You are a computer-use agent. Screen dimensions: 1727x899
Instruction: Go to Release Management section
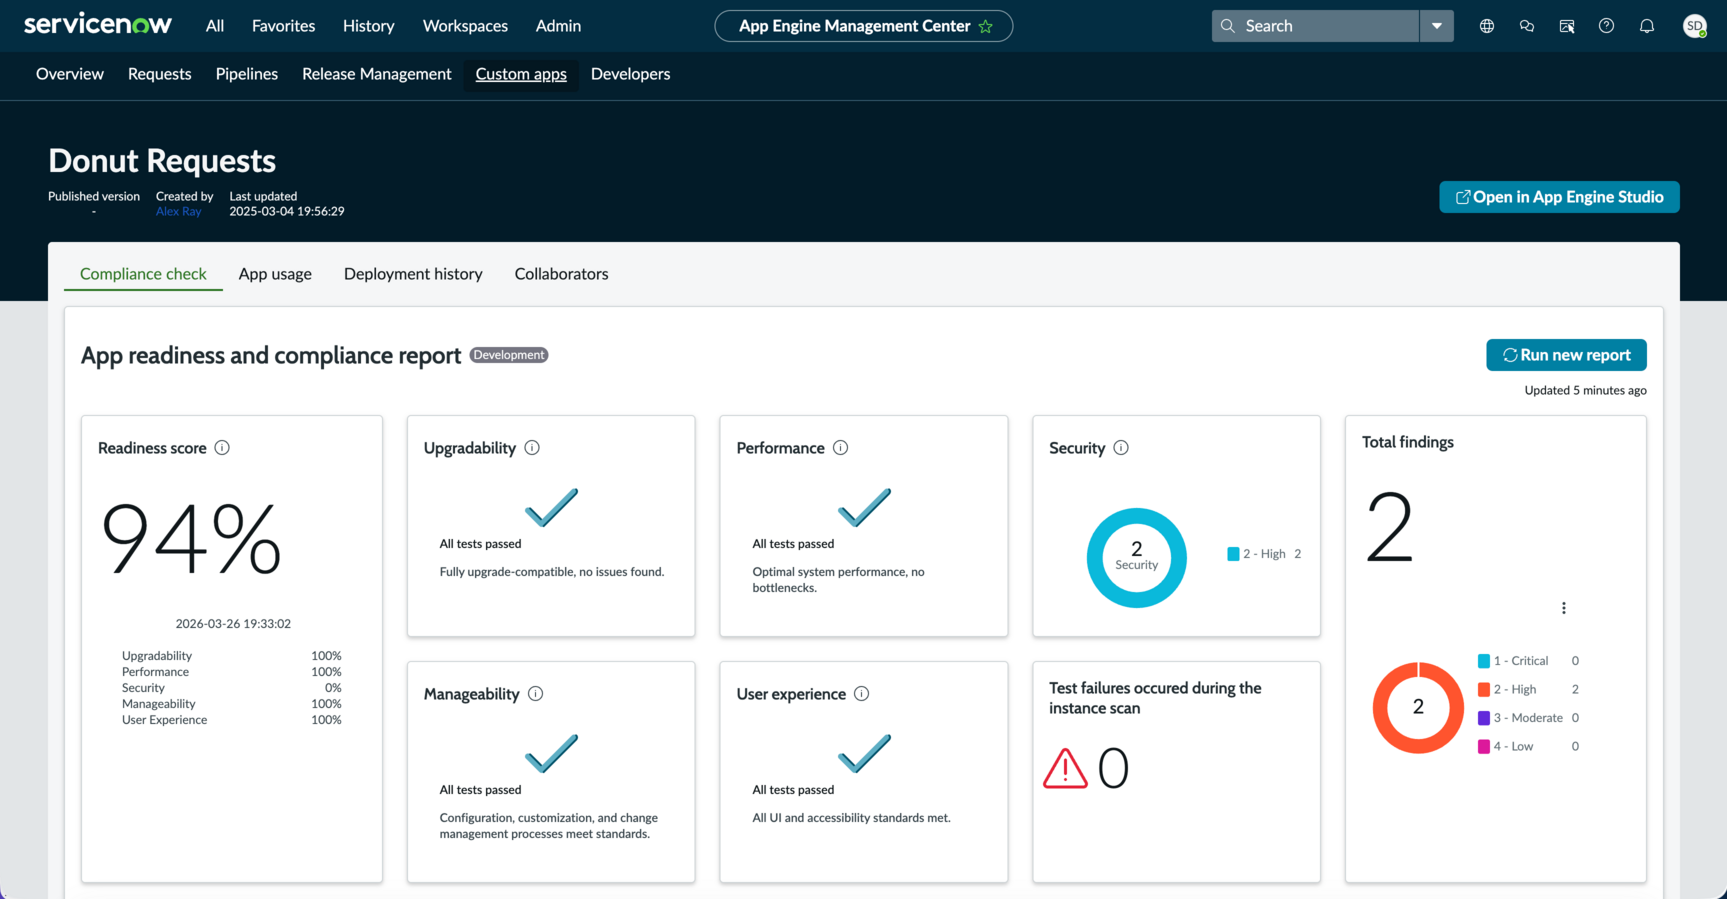(377, 74)
